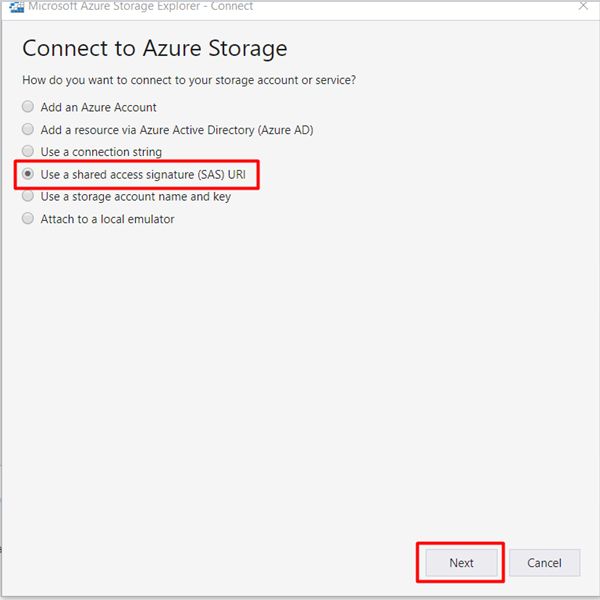Select the Use a connection string radio button
This screenshot has height=600, width=600.
[x=28, y=151]
